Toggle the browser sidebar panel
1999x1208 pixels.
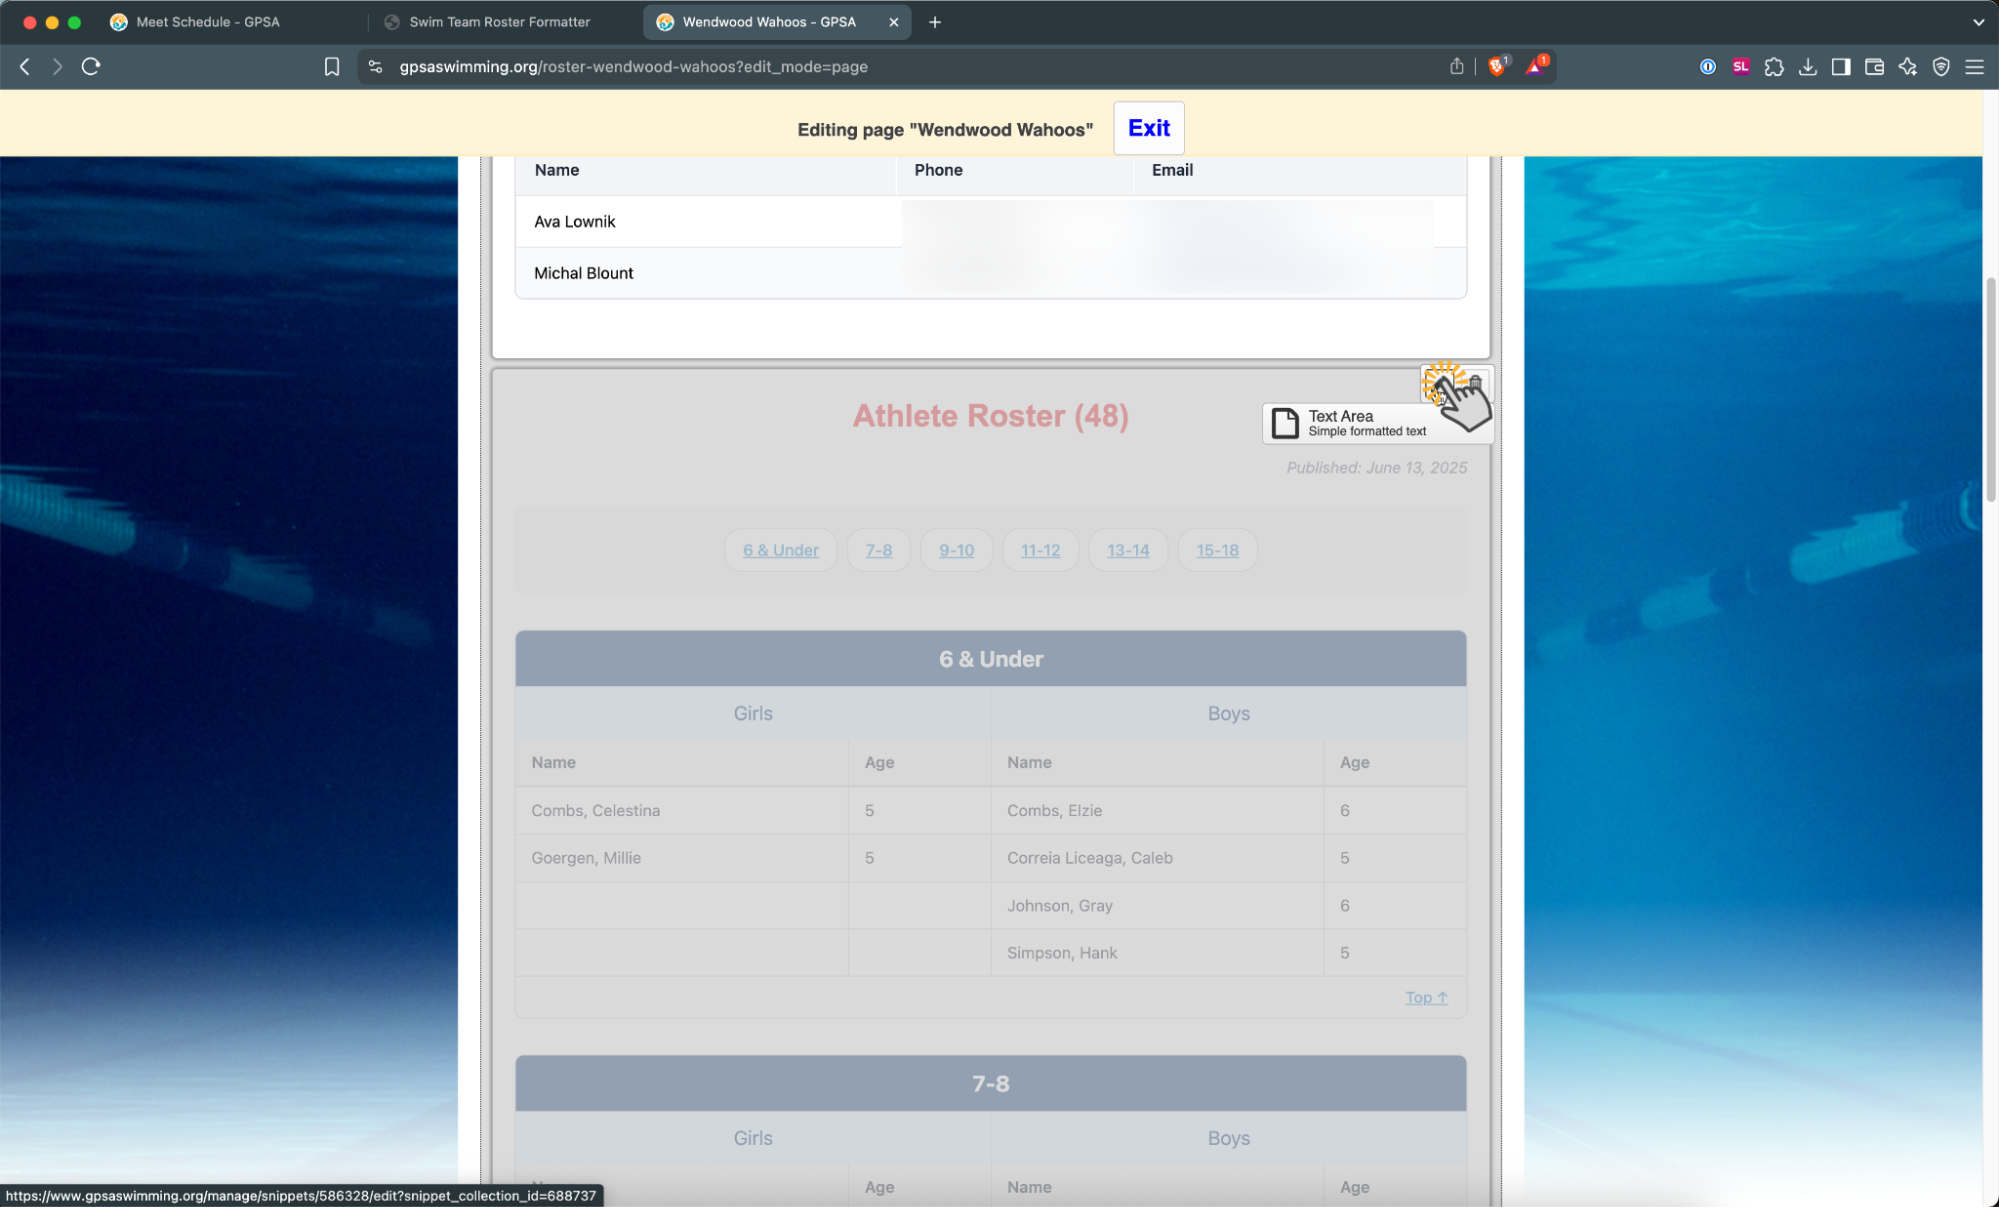click(1840, 66)
